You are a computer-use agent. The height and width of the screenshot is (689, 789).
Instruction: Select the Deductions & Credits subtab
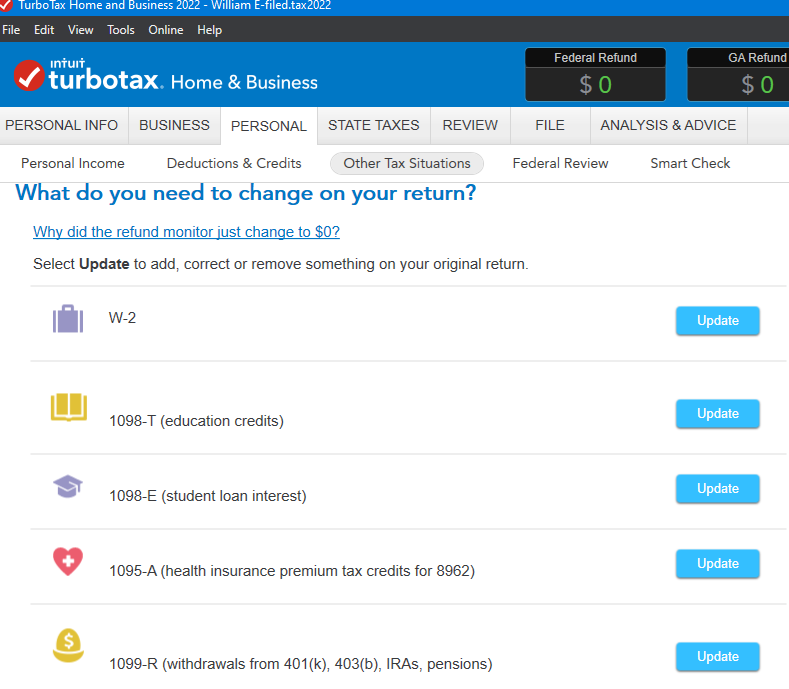pos(234,164)
